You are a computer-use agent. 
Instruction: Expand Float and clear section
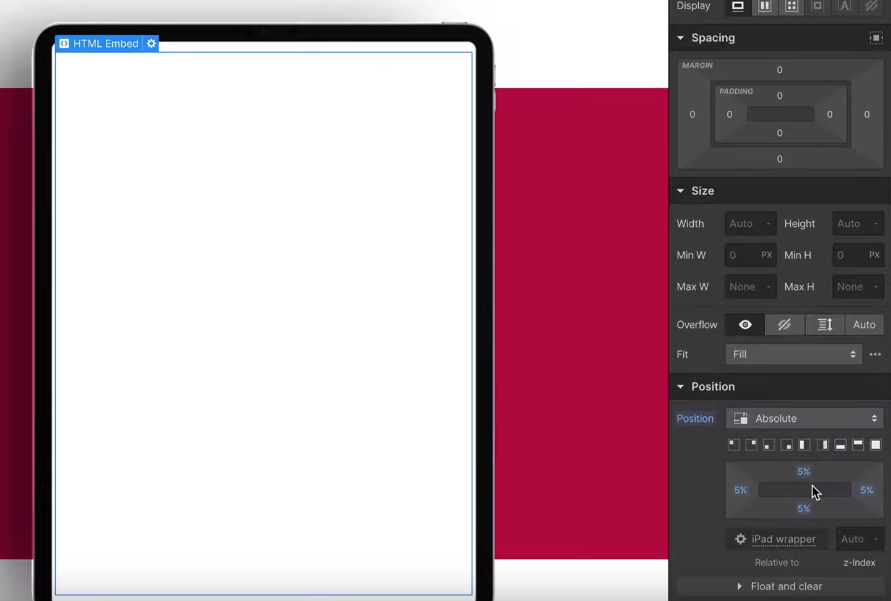pos(779,586)
